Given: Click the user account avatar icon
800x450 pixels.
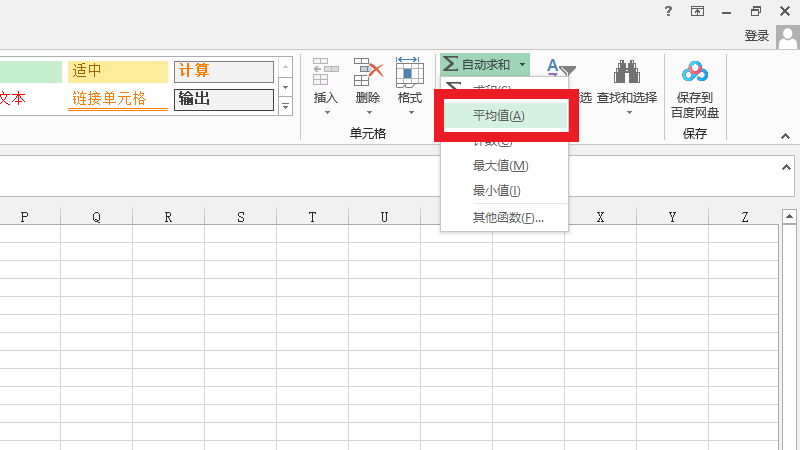Looking at the screenshot, I should click(x=786, y=36).
